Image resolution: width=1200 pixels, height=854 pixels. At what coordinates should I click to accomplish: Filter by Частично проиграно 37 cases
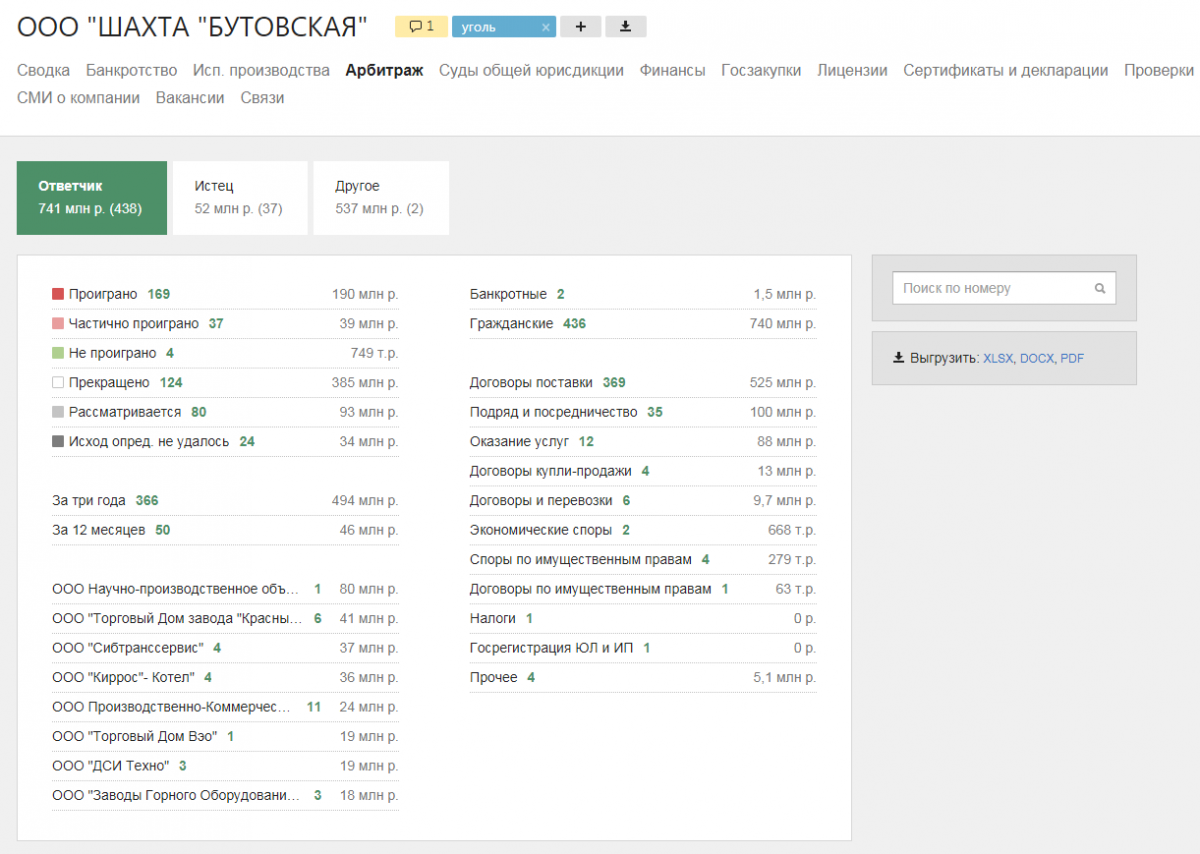(x=225, y=324)
